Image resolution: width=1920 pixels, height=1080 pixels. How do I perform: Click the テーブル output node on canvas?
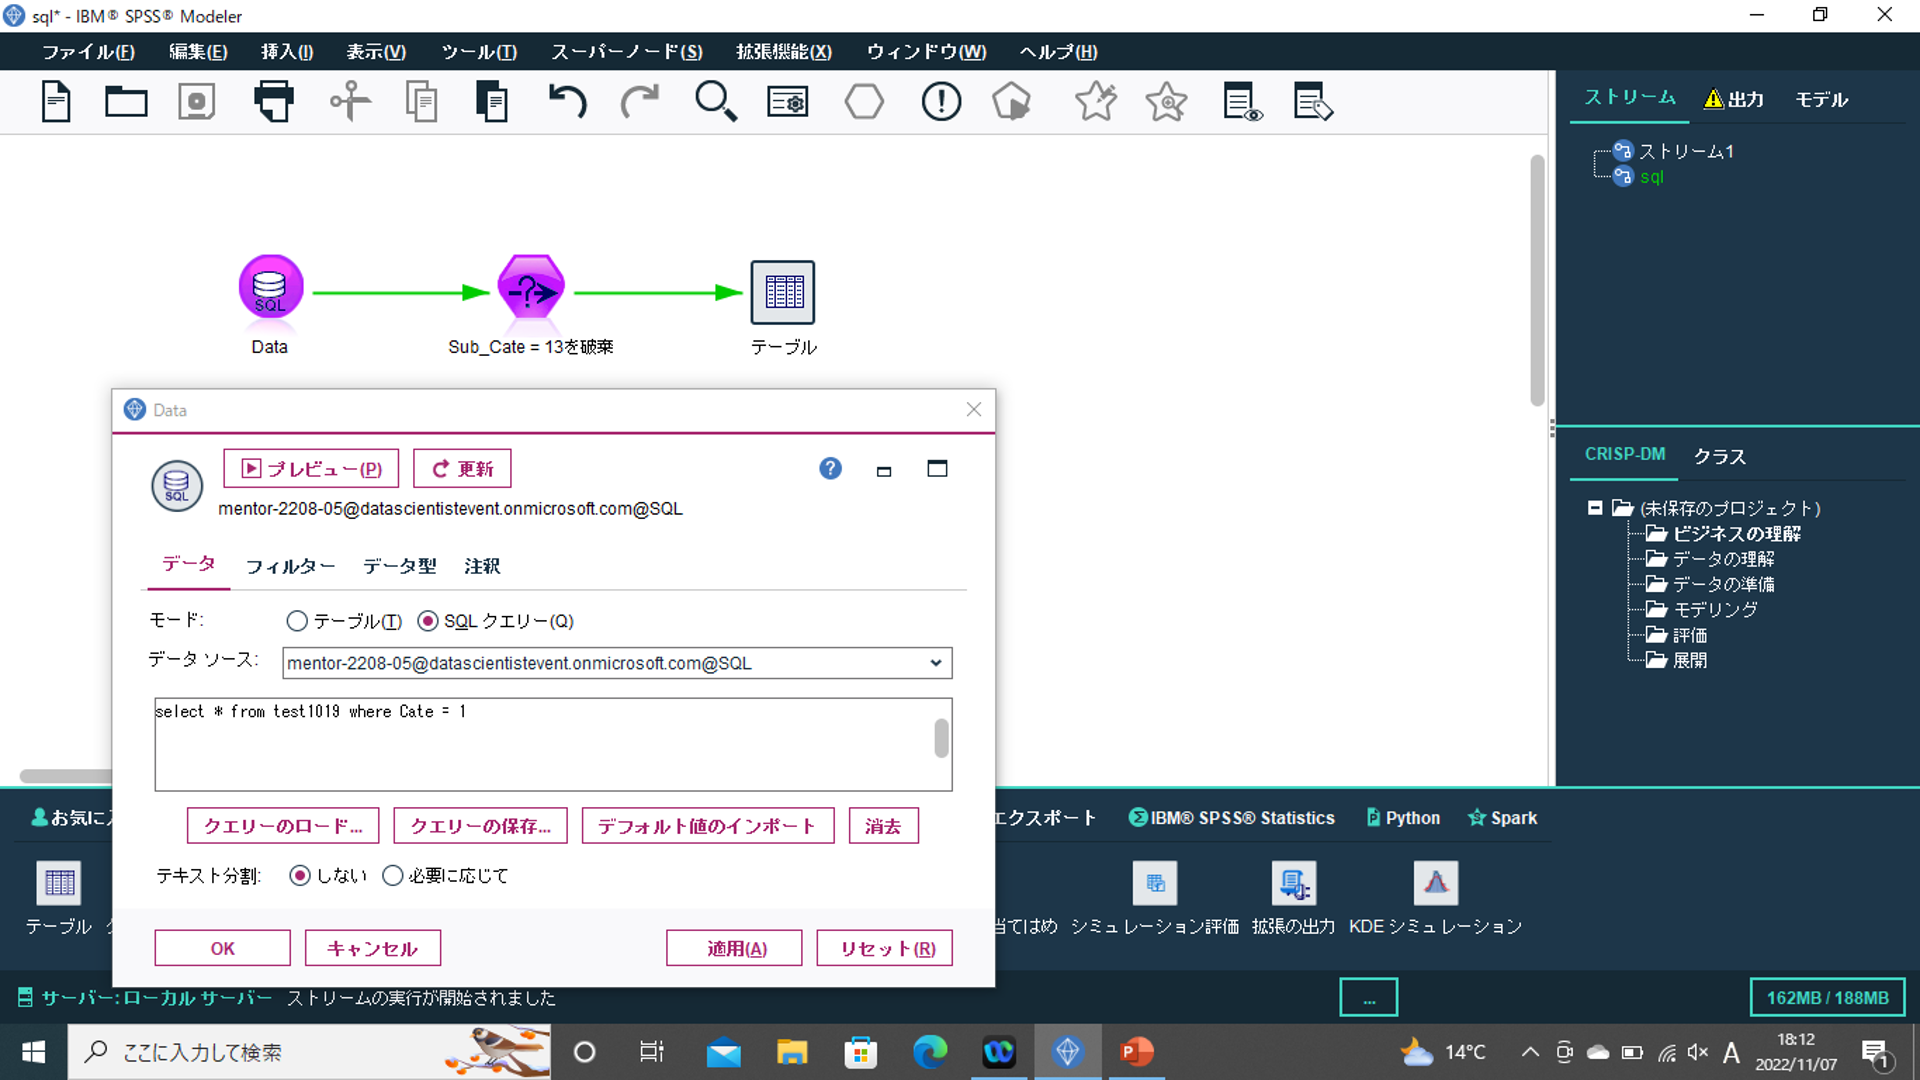[783, 292]
